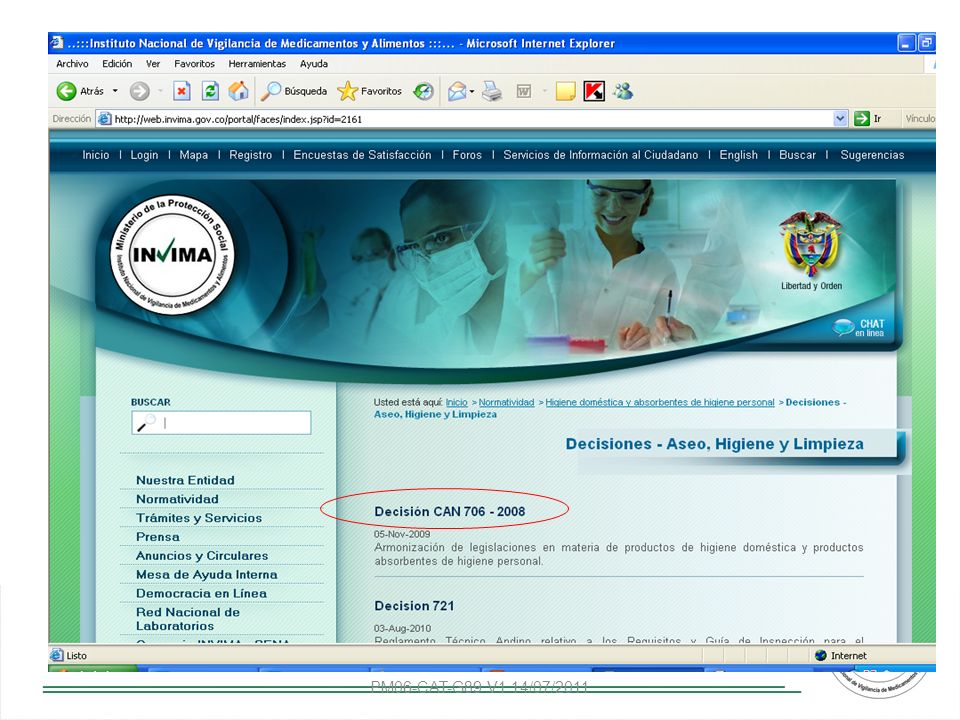The height and width of the screenshot is (720, 960).
Task: Open Favoritos star toolbar button
Action: [x=370, y=91]
